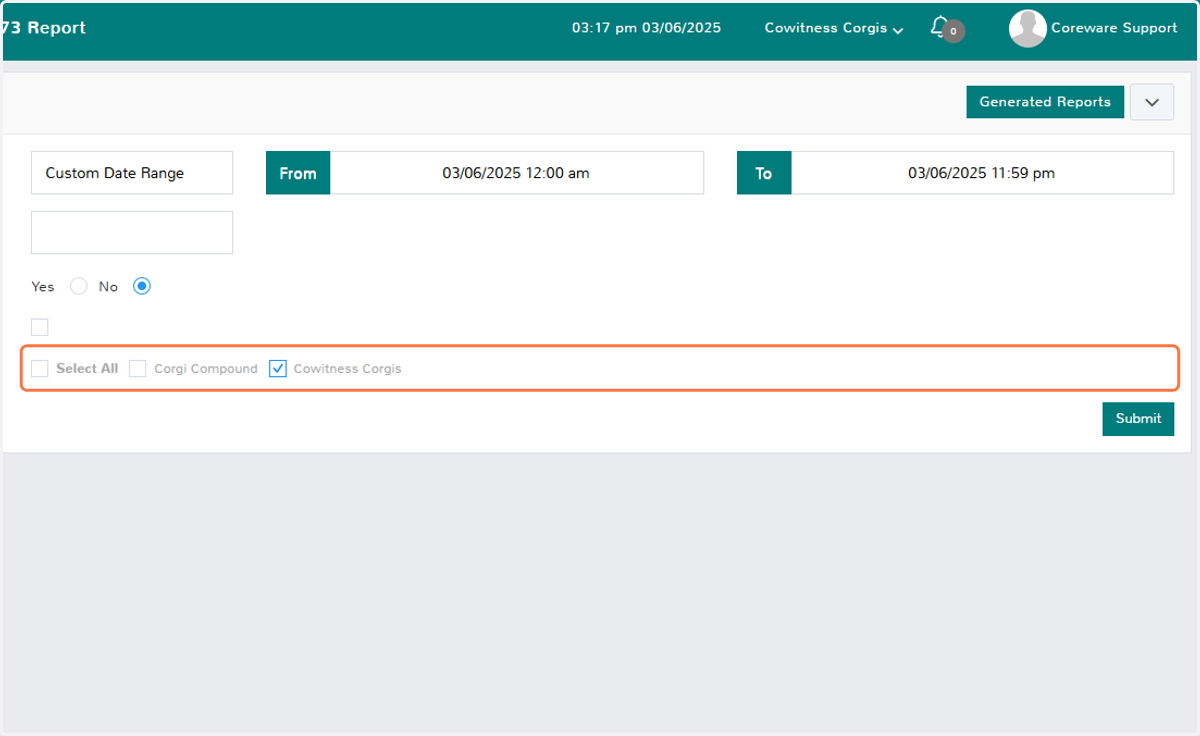The height and width of the screenshot is (736, 1200).
Task: Submit the report form
Action: point(1138,419)
